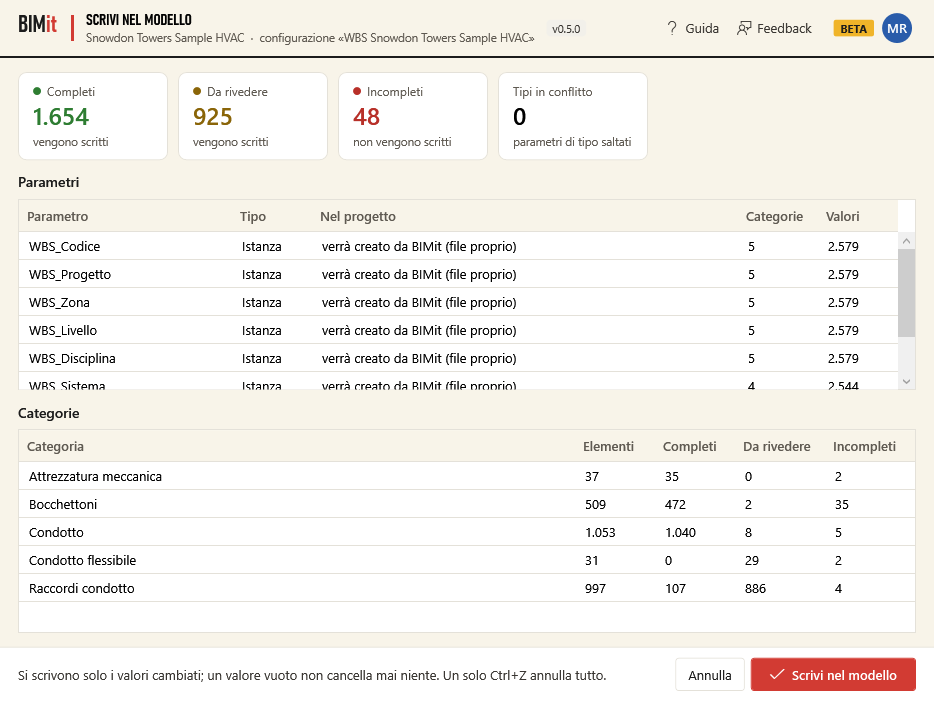Sort by the Completi column header
Screen dimensions: 934x701
pos(689,446)
